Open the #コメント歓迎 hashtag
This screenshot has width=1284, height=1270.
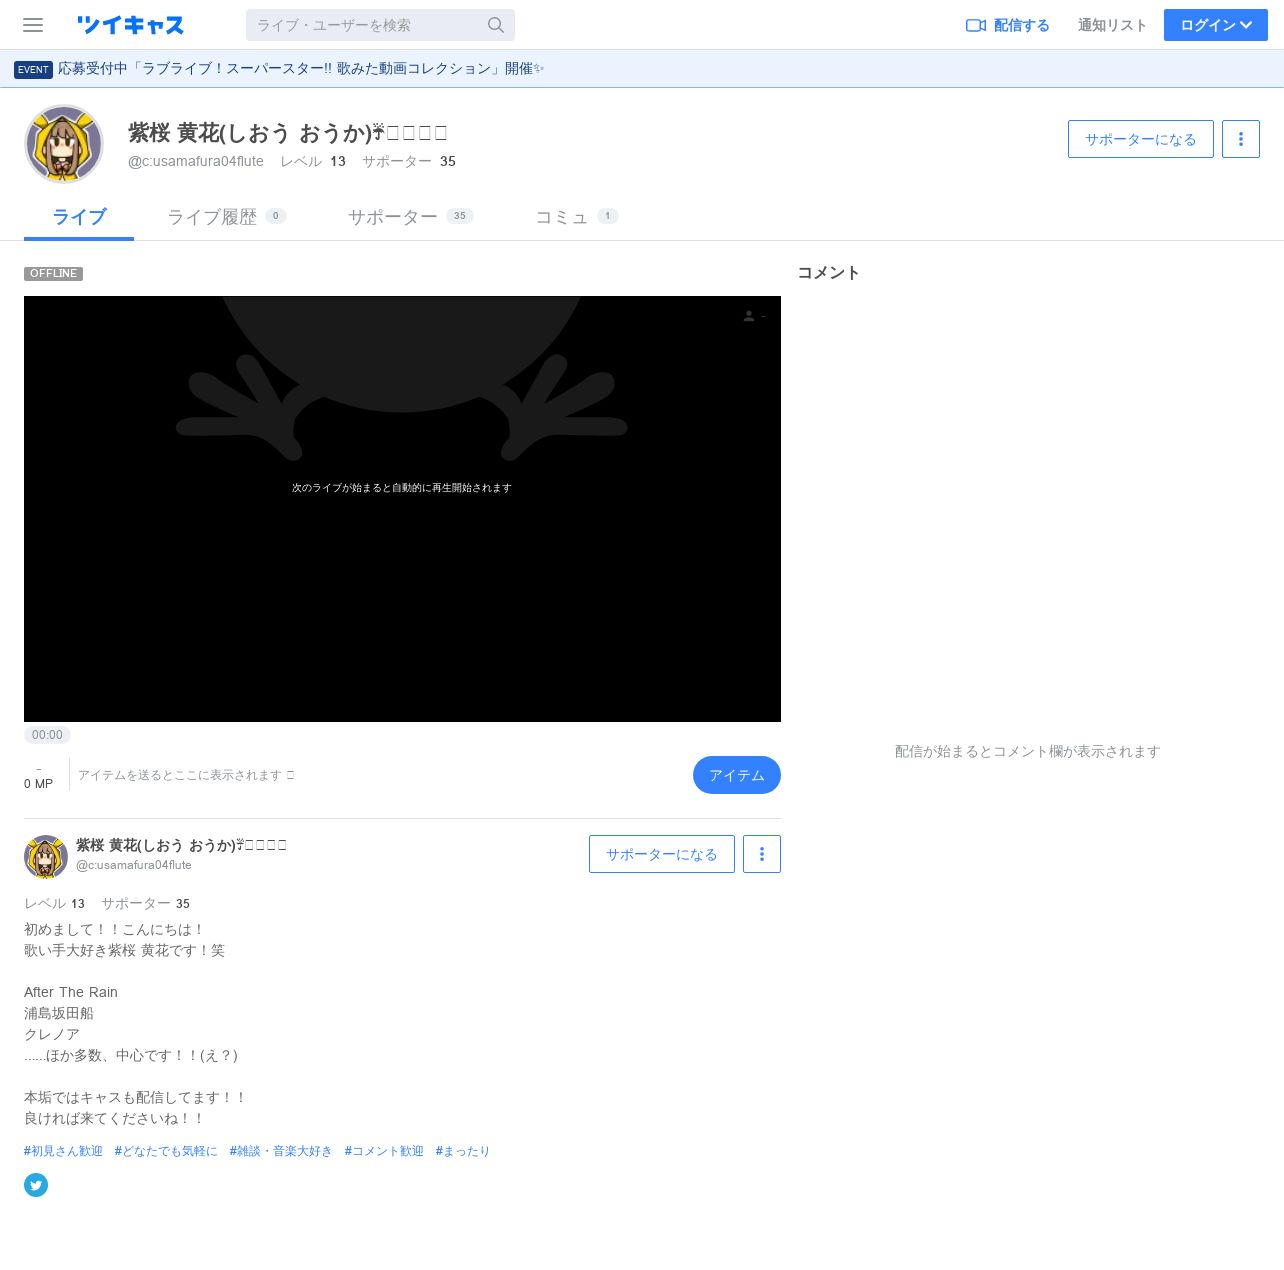(x=384, y=1151)
